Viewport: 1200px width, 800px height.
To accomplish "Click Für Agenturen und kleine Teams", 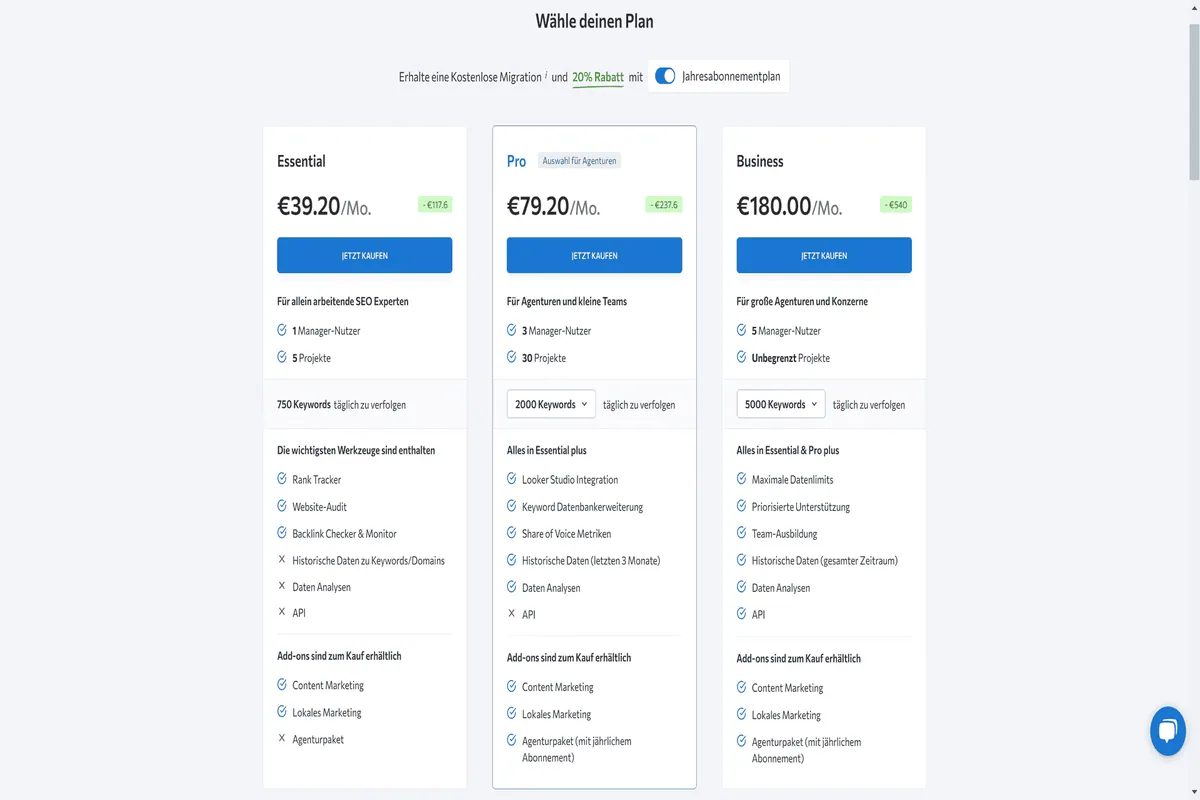I will pyautogui.click(x=567, y=301).
